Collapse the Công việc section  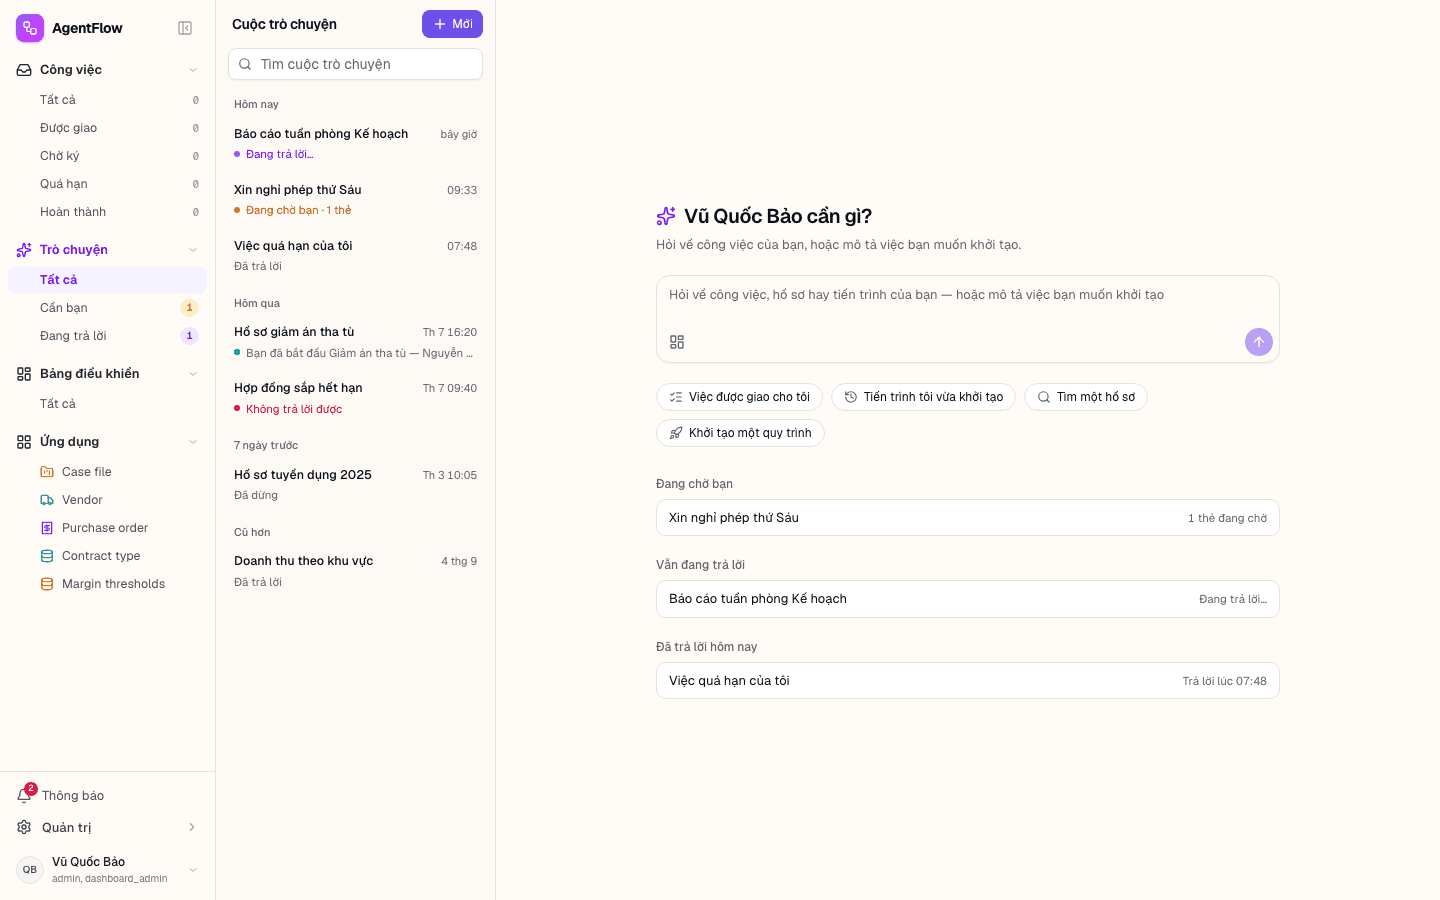click(193, 70)
